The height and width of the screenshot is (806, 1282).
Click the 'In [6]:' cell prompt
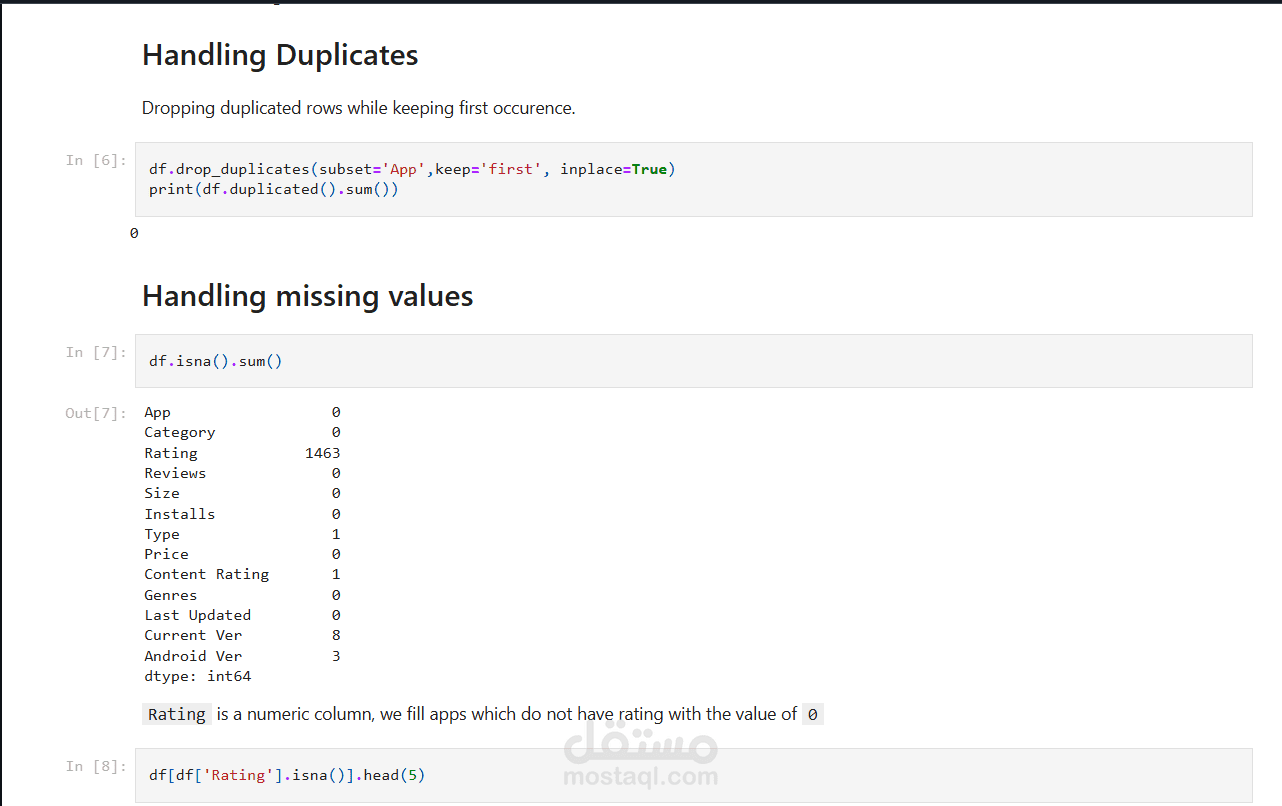(x=96, y=160)
